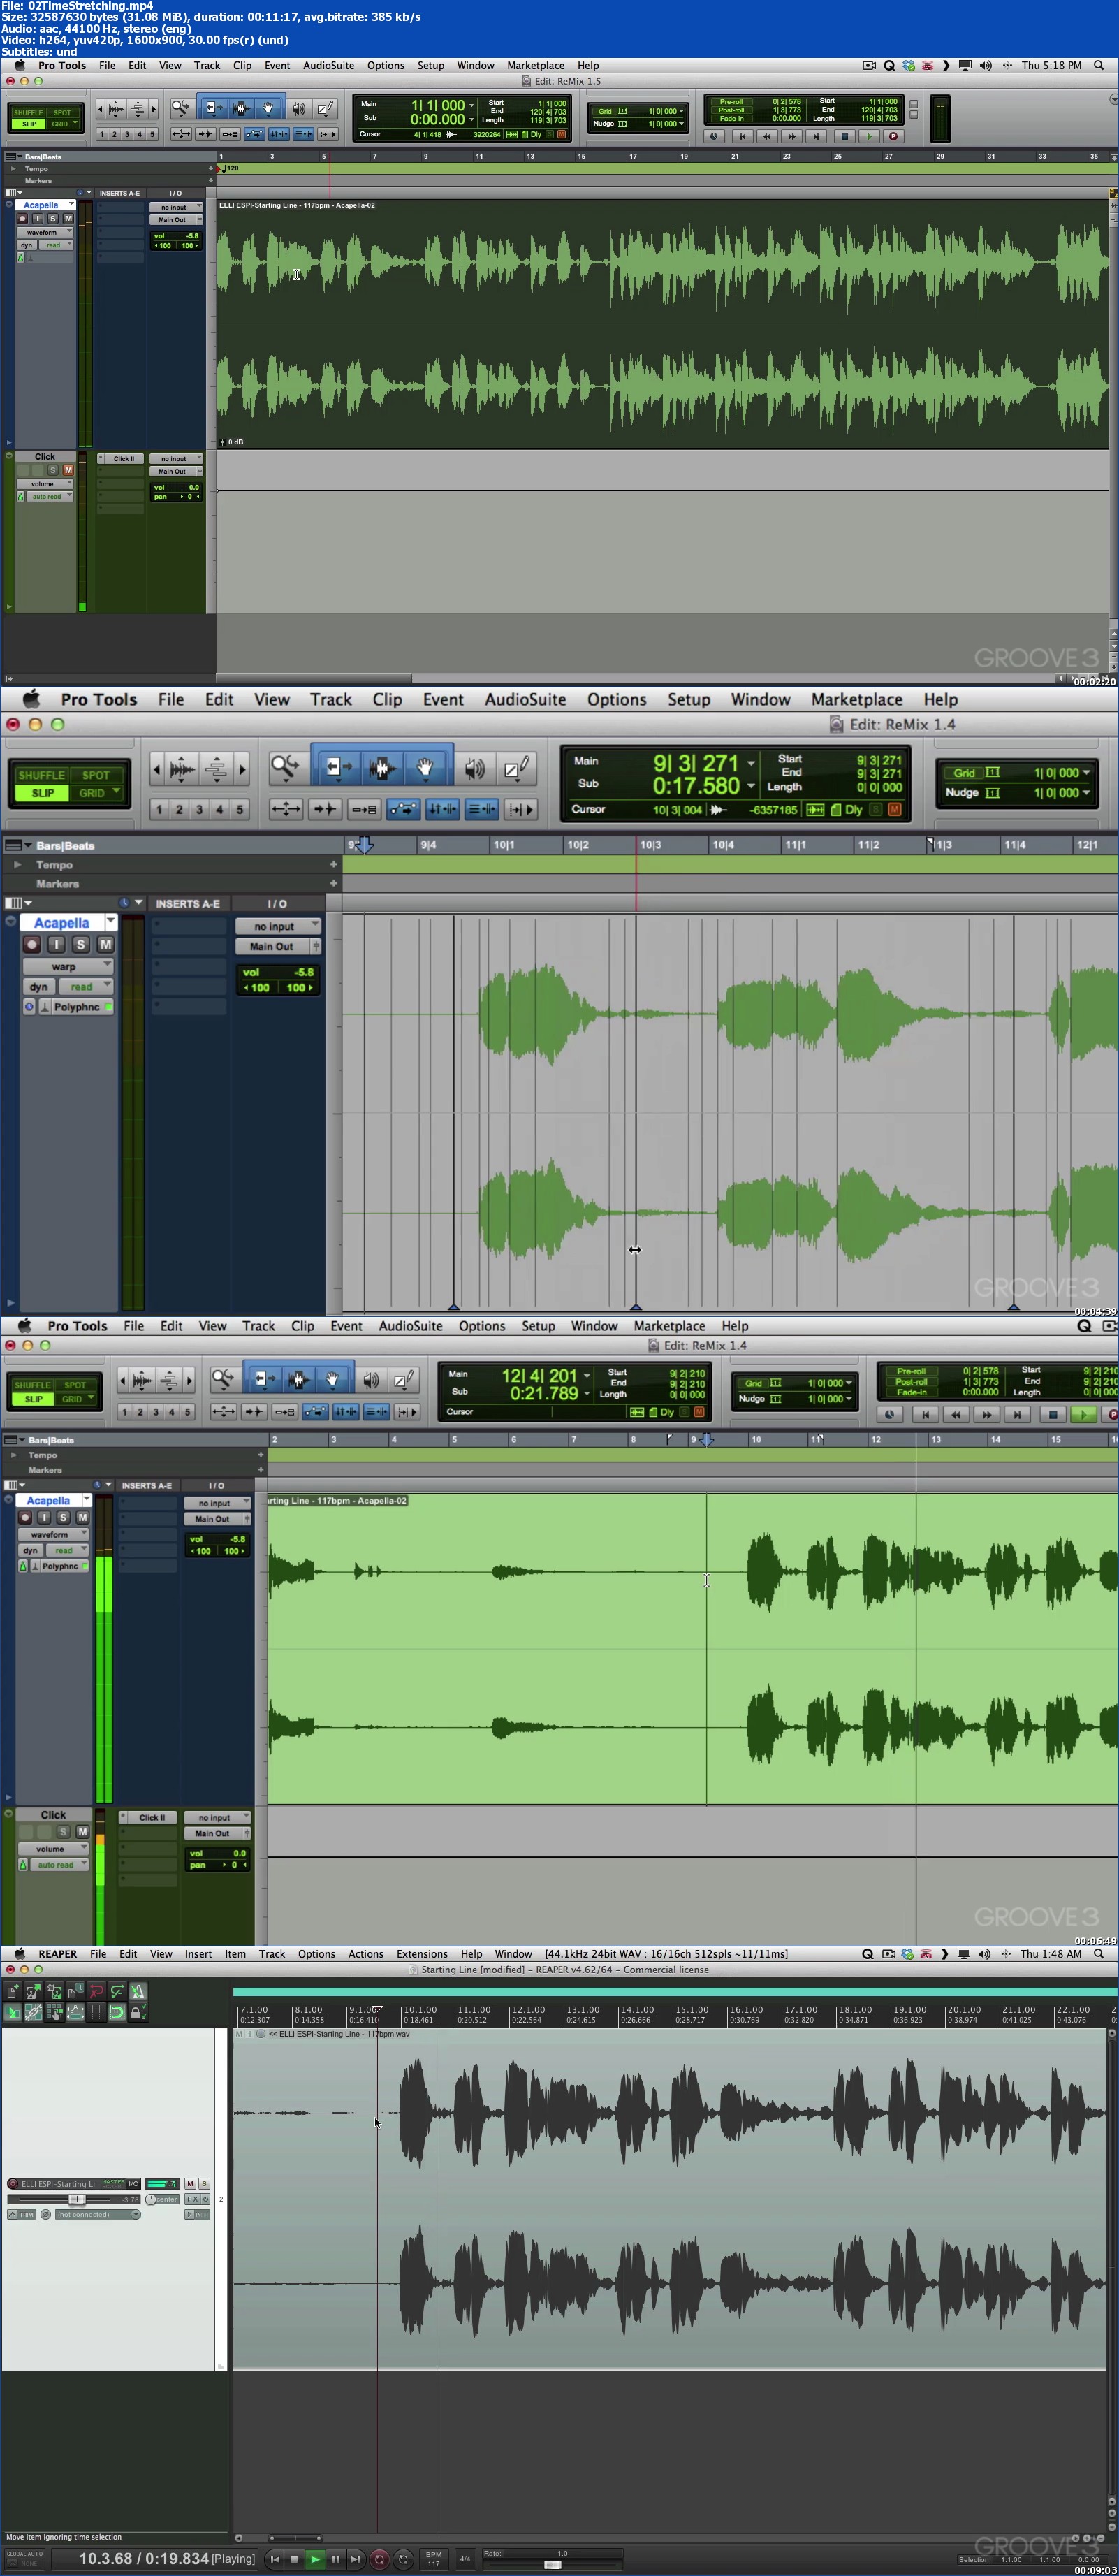Open Event menu in large Pro Tools menu bar
1119x2576 pixels.
coord(443,699)
